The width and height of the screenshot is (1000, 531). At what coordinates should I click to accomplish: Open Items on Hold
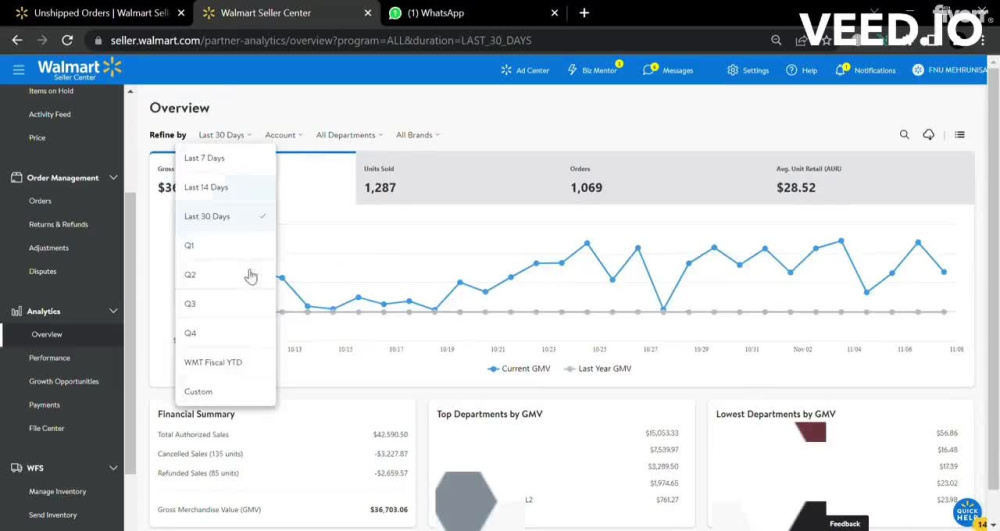pyautogui.click(x=51, y=91)
